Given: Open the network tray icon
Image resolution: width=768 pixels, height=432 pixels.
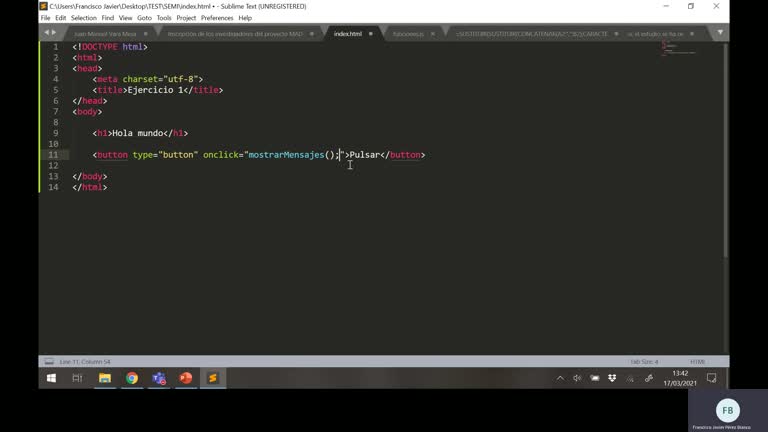Looking at the screenshot, I should (630, 378).
